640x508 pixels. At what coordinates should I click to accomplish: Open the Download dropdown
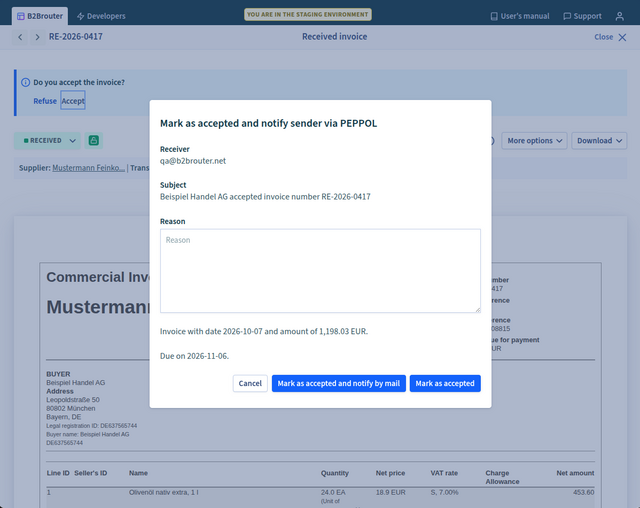[599, 140]
